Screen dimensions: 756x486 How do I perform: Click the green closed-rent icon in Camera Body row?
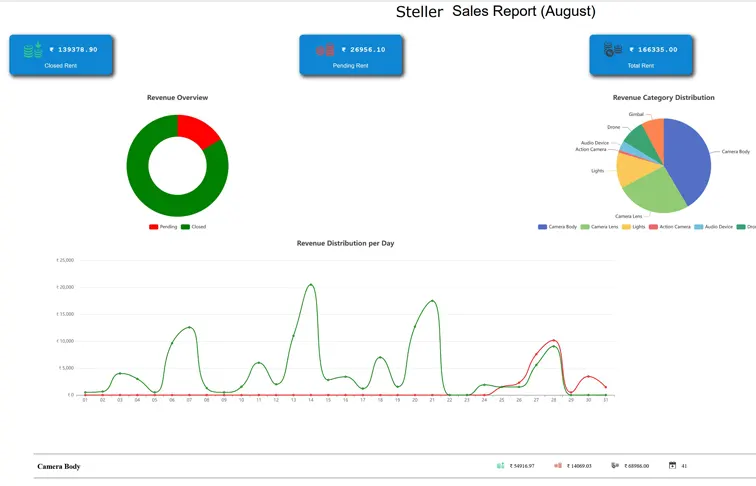[500, 466]
